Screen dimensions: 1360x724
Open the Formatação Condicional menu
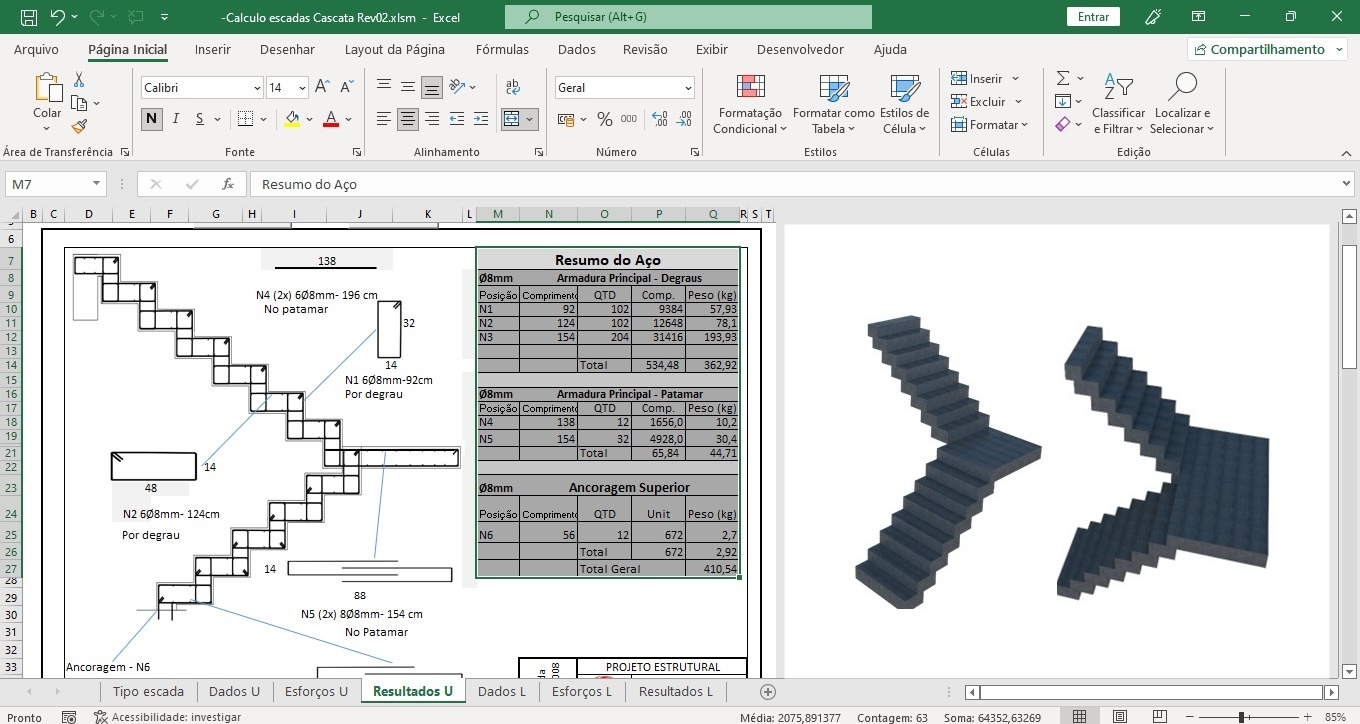(750, 104)
